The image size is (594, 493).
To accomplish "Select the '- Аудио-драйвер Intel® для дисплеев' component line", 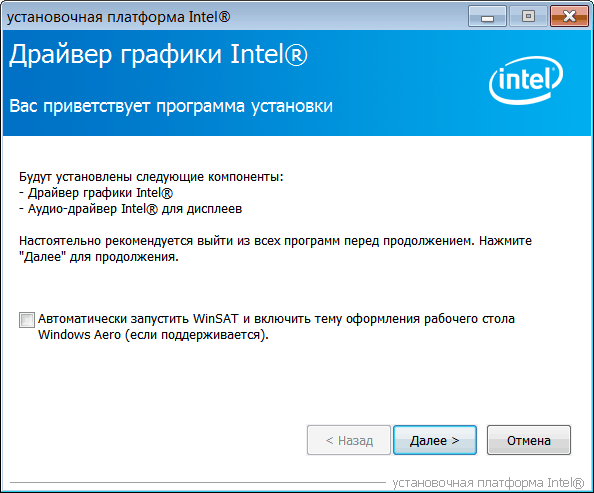I will pyautogui.click(x=131, y=209).
